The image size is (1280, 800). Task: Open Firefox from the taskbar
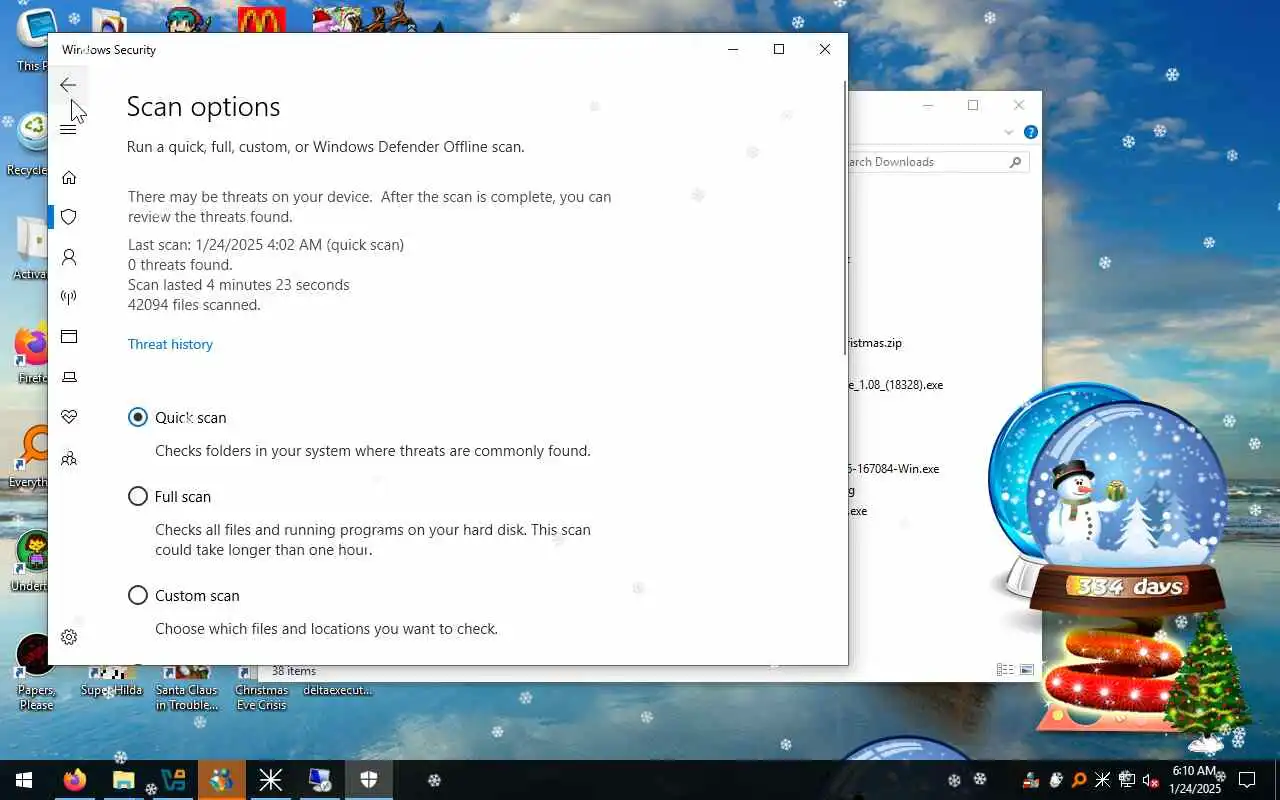pos(75,780)
